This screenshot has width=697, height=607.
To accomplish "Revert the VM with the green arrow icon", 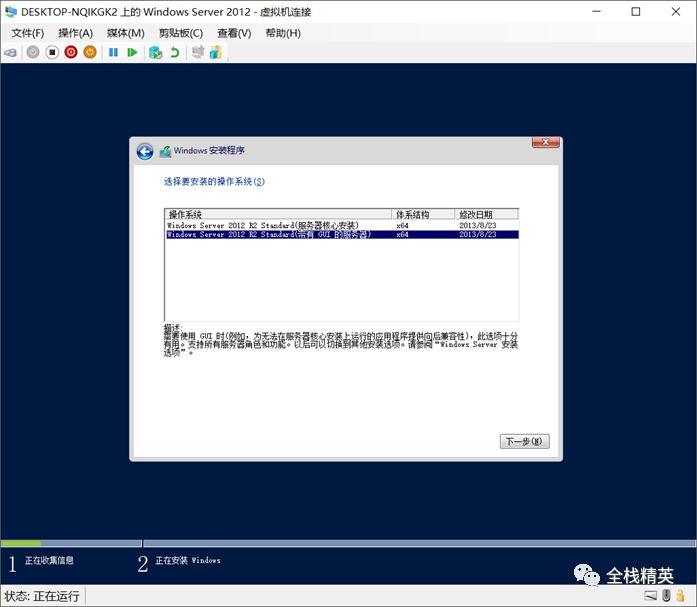I will (175, 52).
